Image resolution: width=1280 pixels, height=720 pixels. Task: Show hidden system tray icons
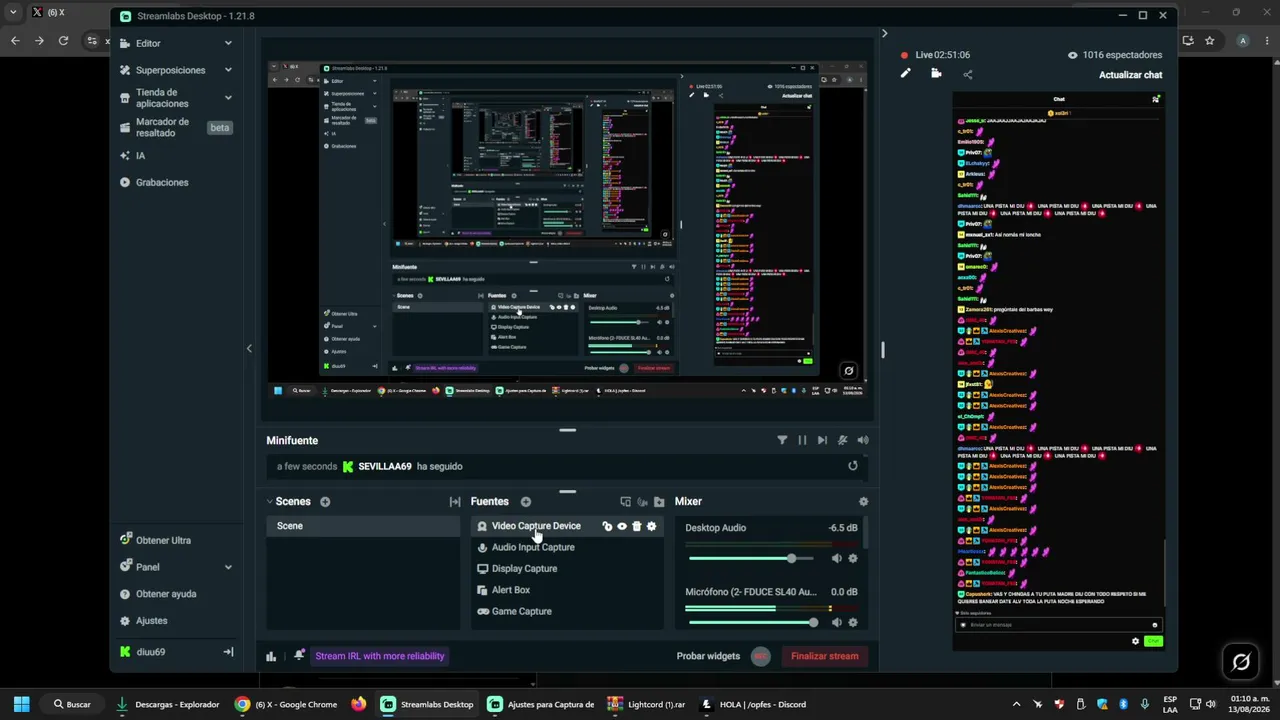(x=1017, y=704)
